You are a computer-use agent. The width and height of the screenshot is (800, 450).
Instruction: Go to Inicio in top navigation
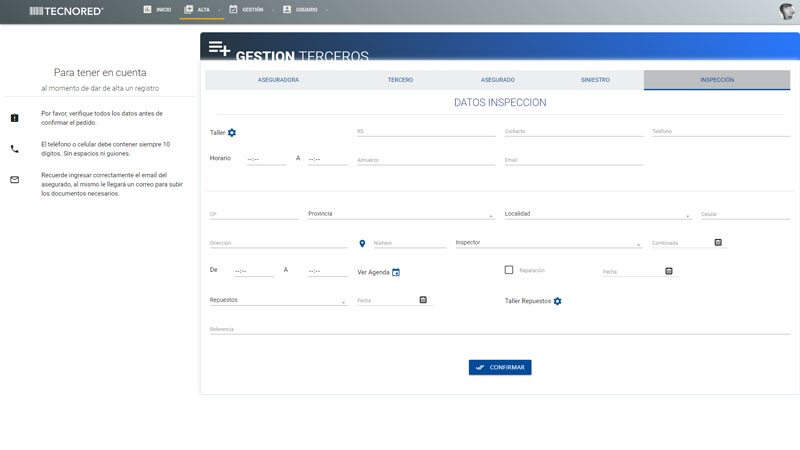pos(158,9)
